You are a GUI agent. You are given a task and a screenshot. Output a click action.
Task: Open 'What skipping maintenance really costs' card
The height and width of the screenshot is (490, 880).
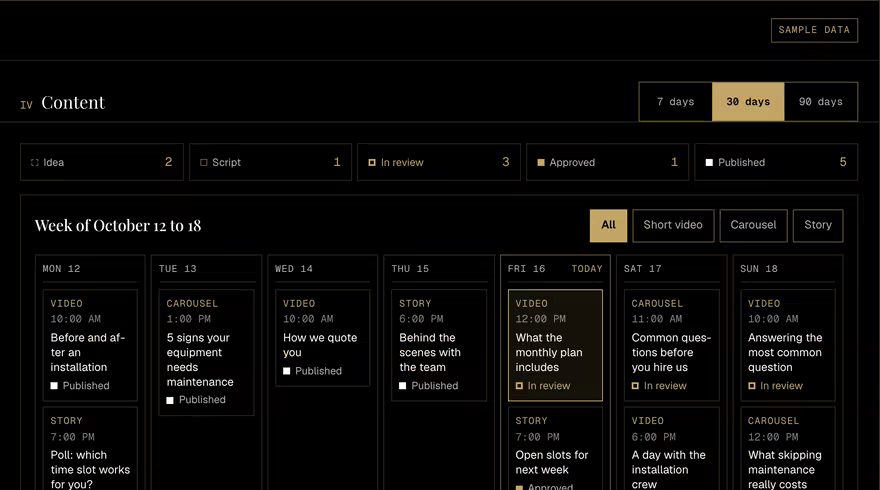(x=787, y=449)
